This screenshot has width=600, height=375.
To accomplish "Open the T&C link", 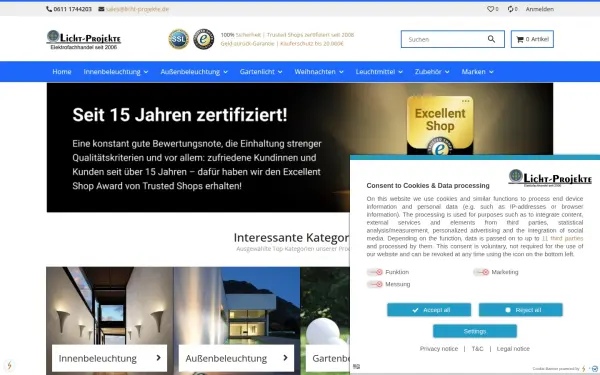I will (x=478, y=349).
